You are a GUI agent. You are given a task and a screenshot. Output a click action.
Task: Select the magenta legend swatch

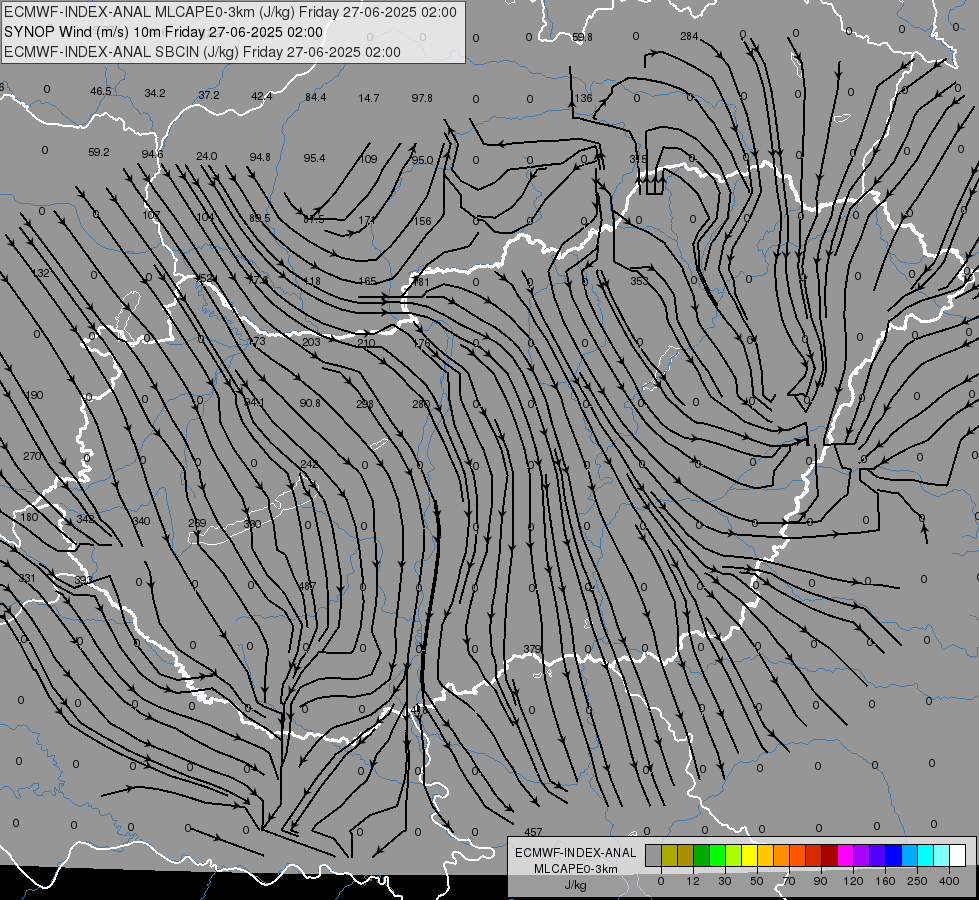pyautogui.click(x=845, y=855)
